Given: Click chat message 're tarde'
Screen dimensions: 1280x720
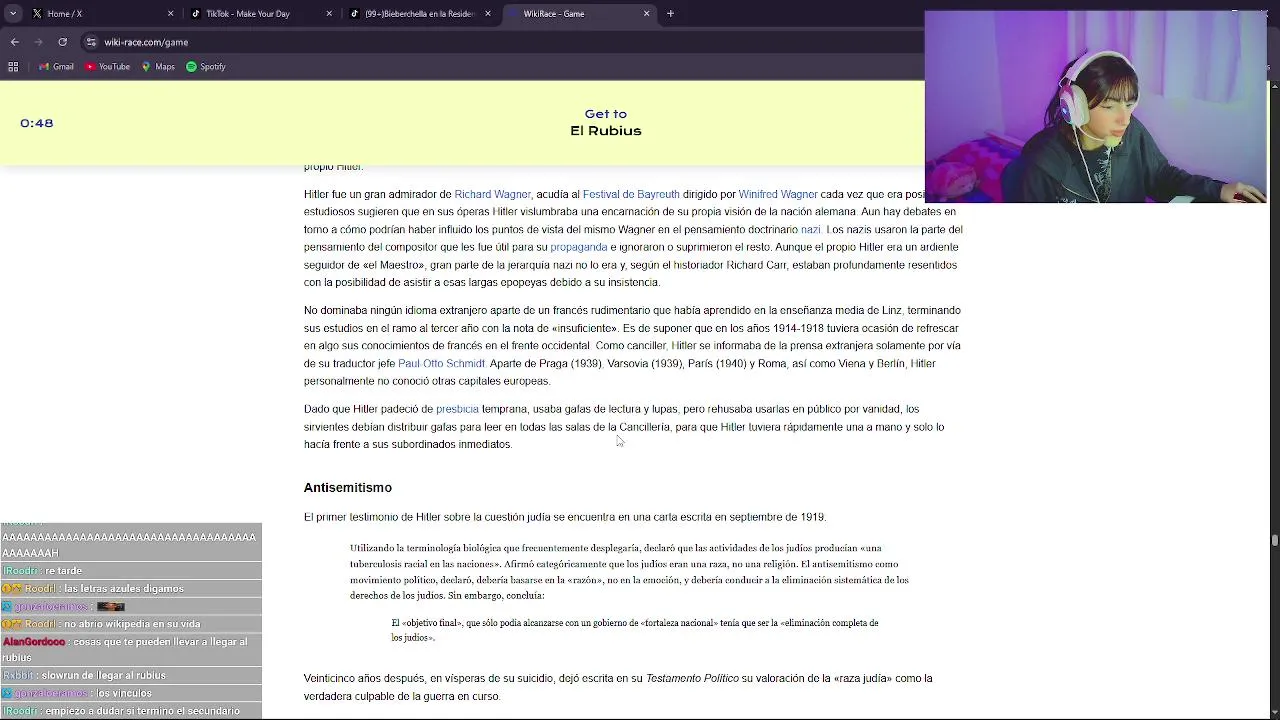Looking at the screenshot, I should pyautogui.click(x=63, y=570).
